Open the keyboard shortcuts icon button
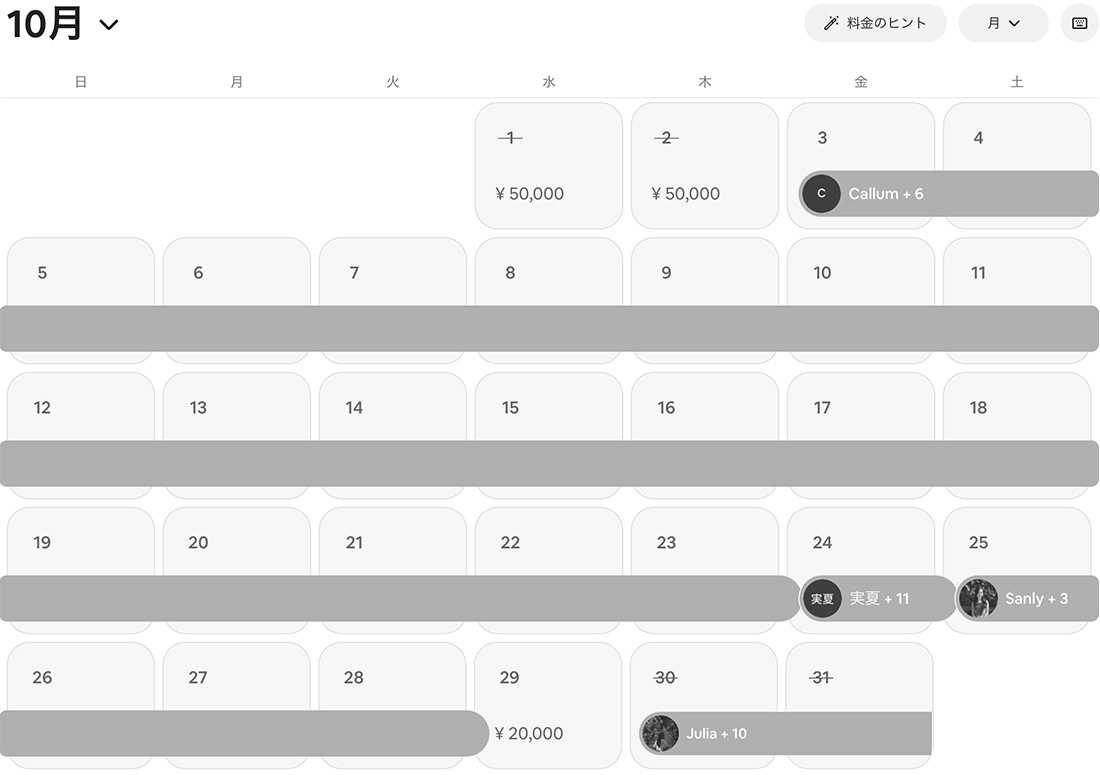 pyautogui.click(x=1079, y=23)
